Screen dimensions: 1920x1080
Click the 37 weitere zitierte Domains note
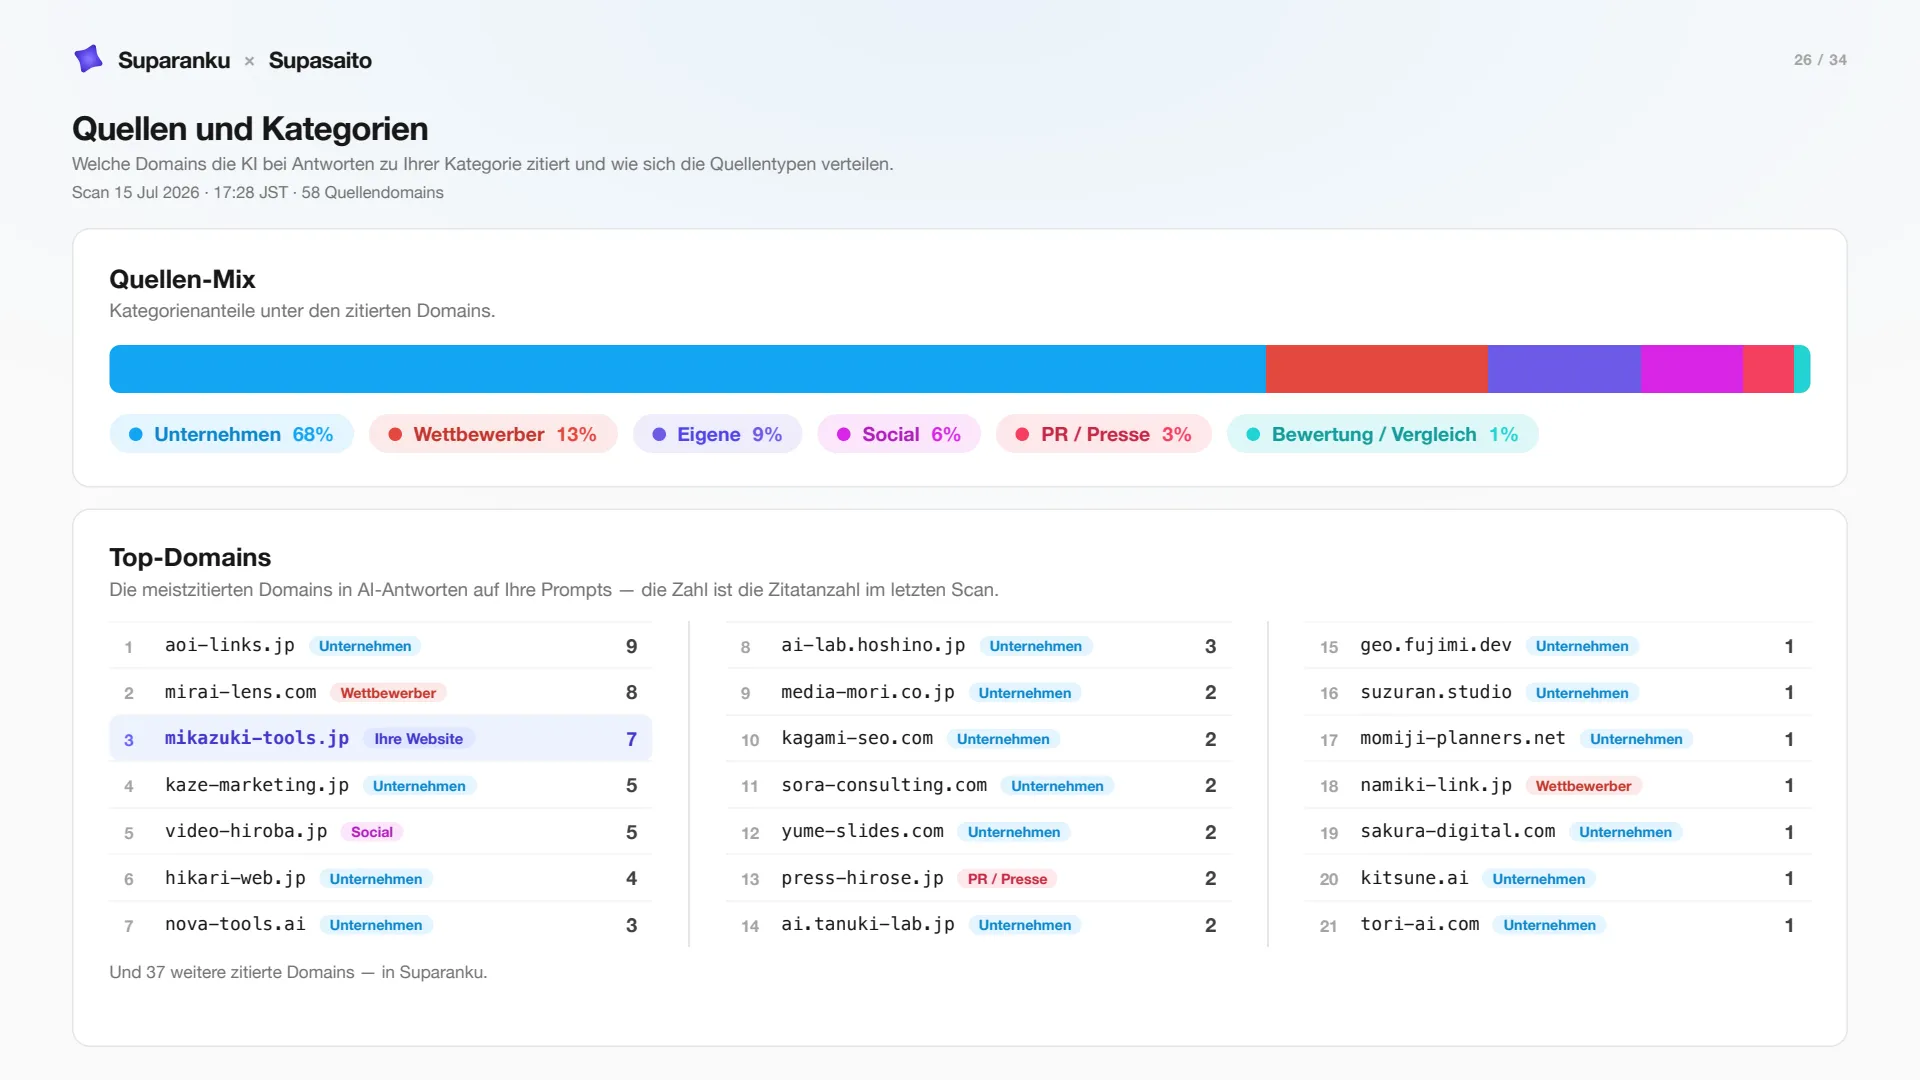coord(298,972)
